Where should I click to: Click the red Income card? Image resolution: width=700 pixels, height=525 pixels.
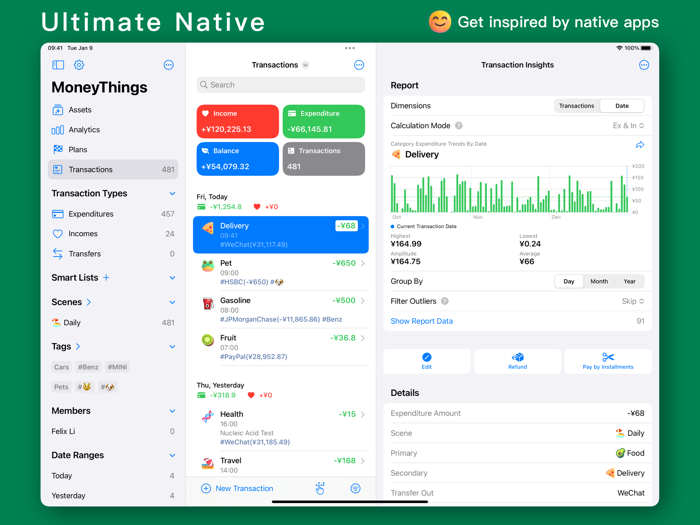pyautogui.click(x=238, y=121)
